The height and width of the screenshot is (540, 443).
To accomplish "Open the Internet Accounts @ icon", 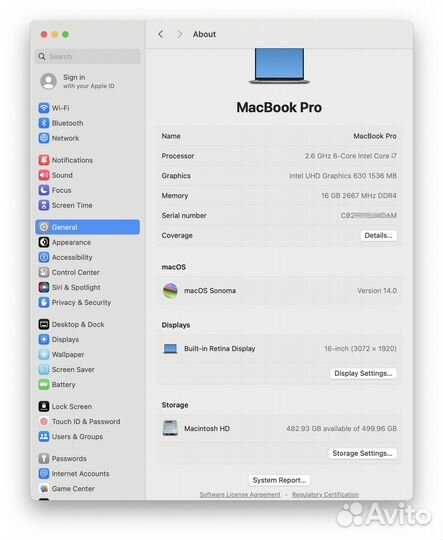I will (44, 474).
